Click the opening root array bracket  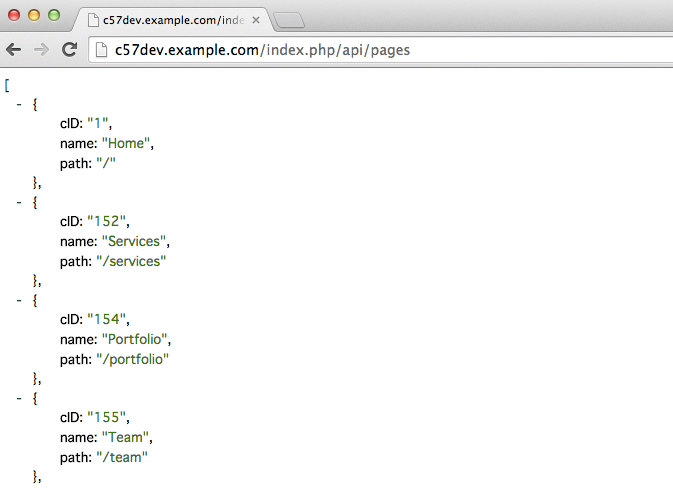click(7, 85)
